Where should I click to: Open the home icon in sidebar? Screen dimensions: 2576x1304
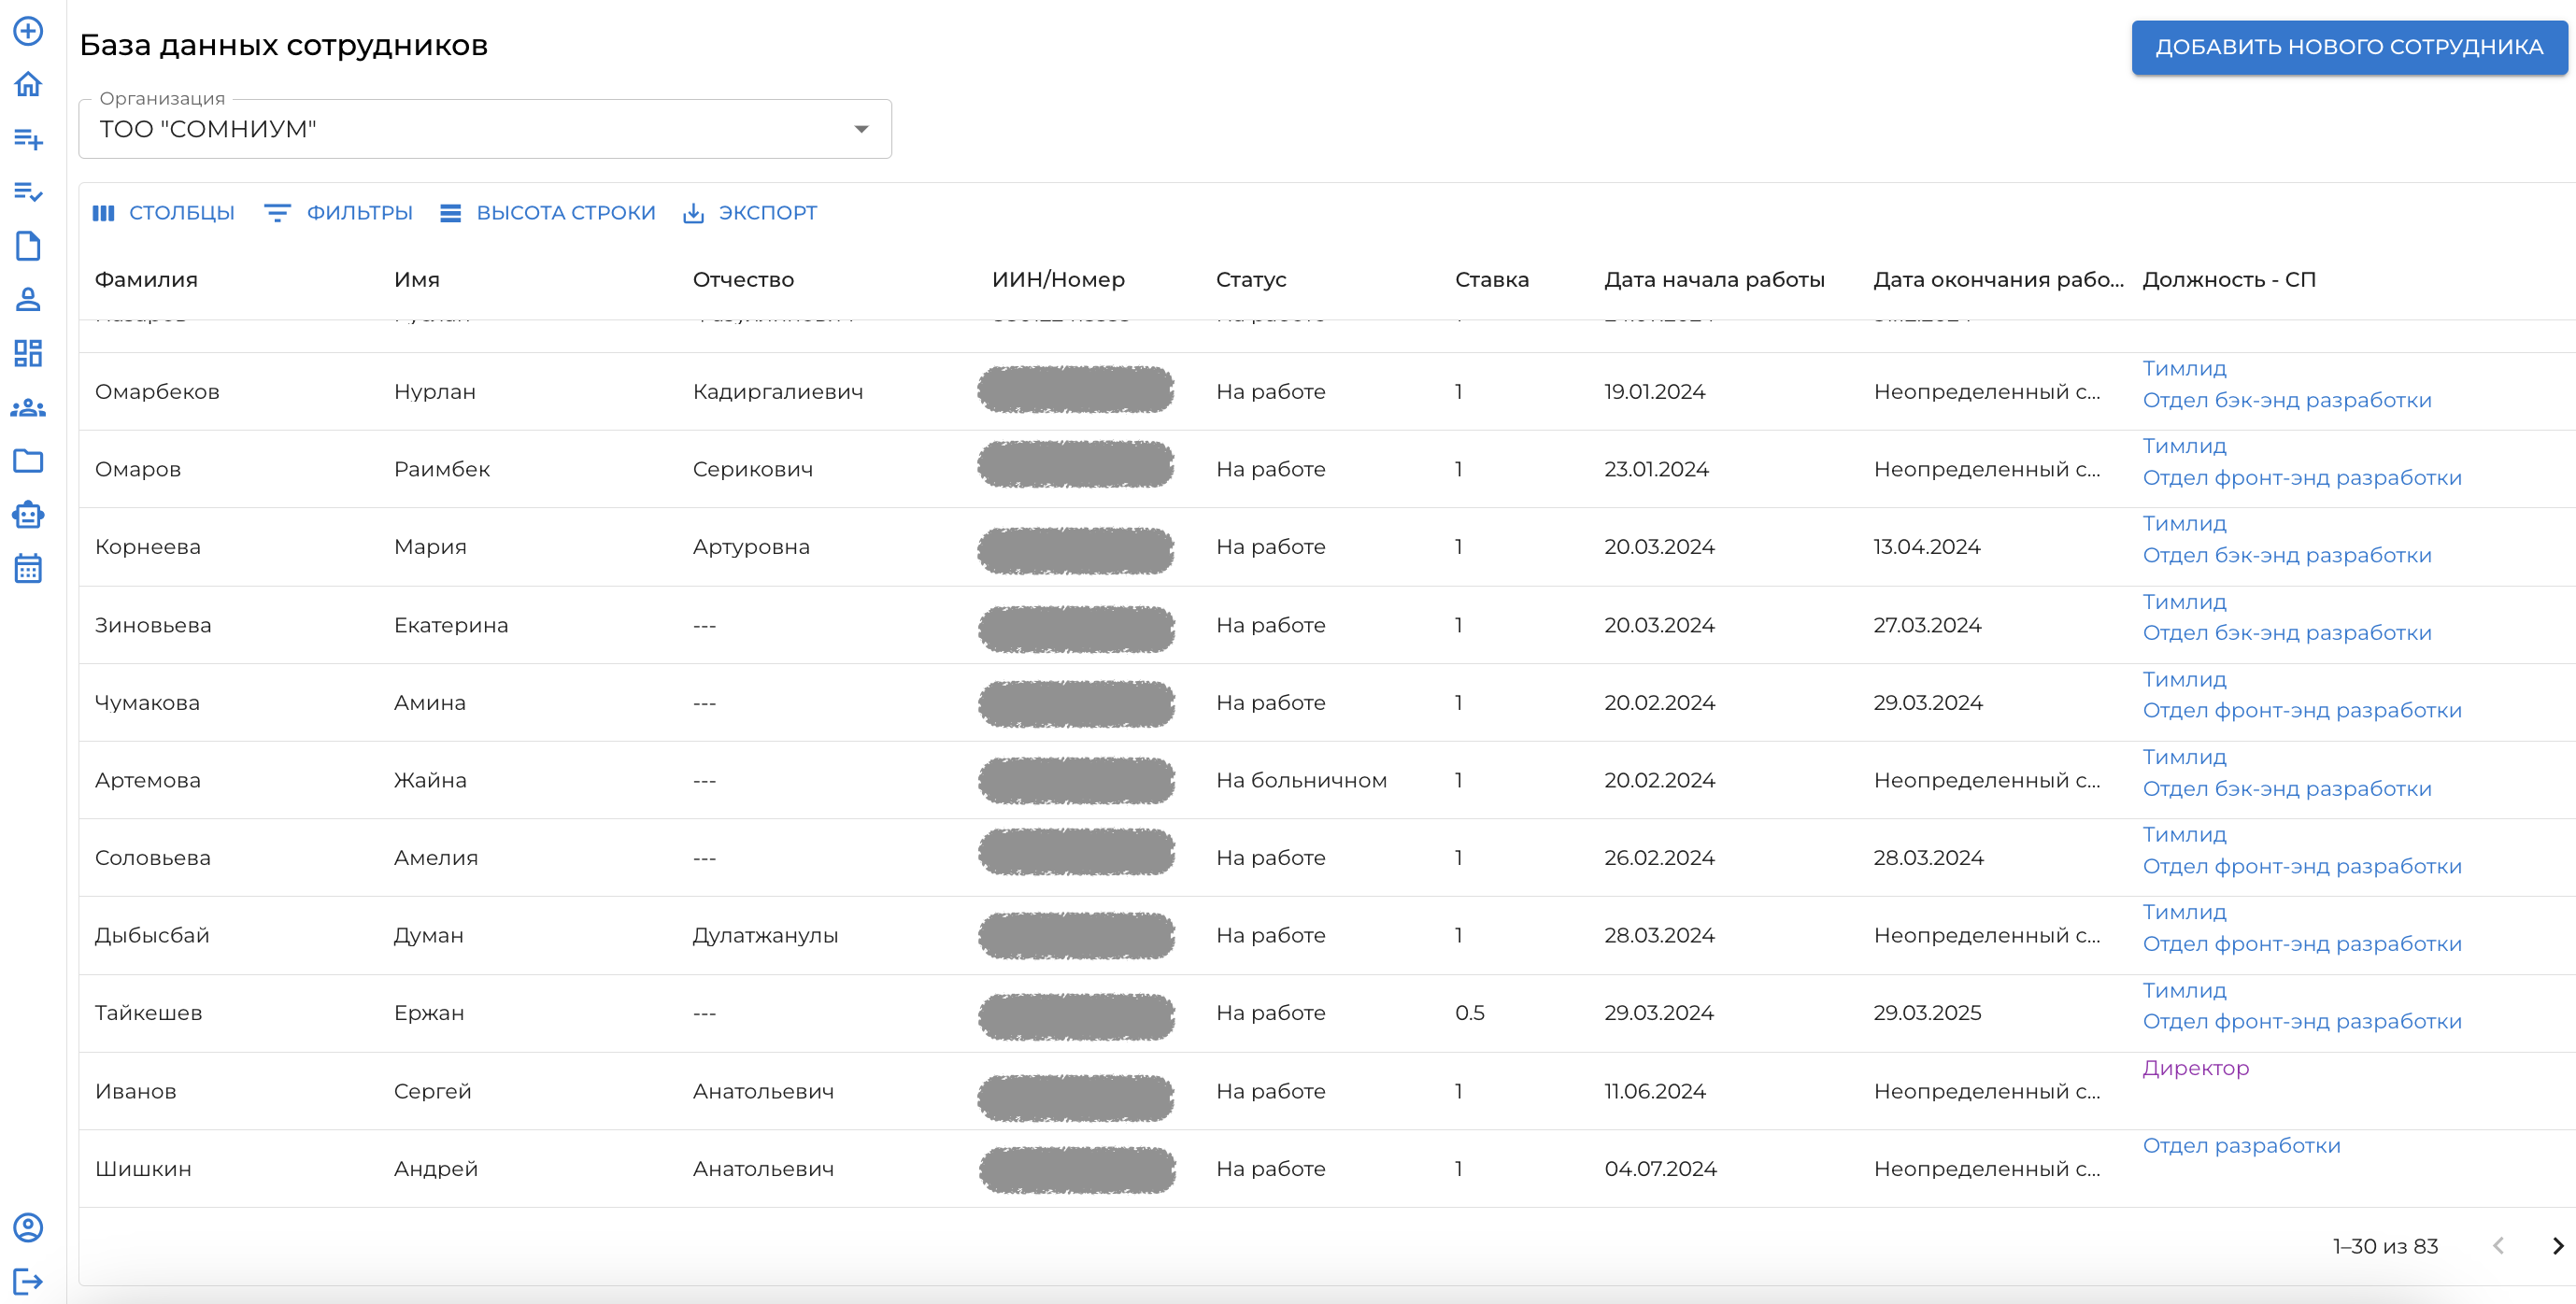coord(28,84)
